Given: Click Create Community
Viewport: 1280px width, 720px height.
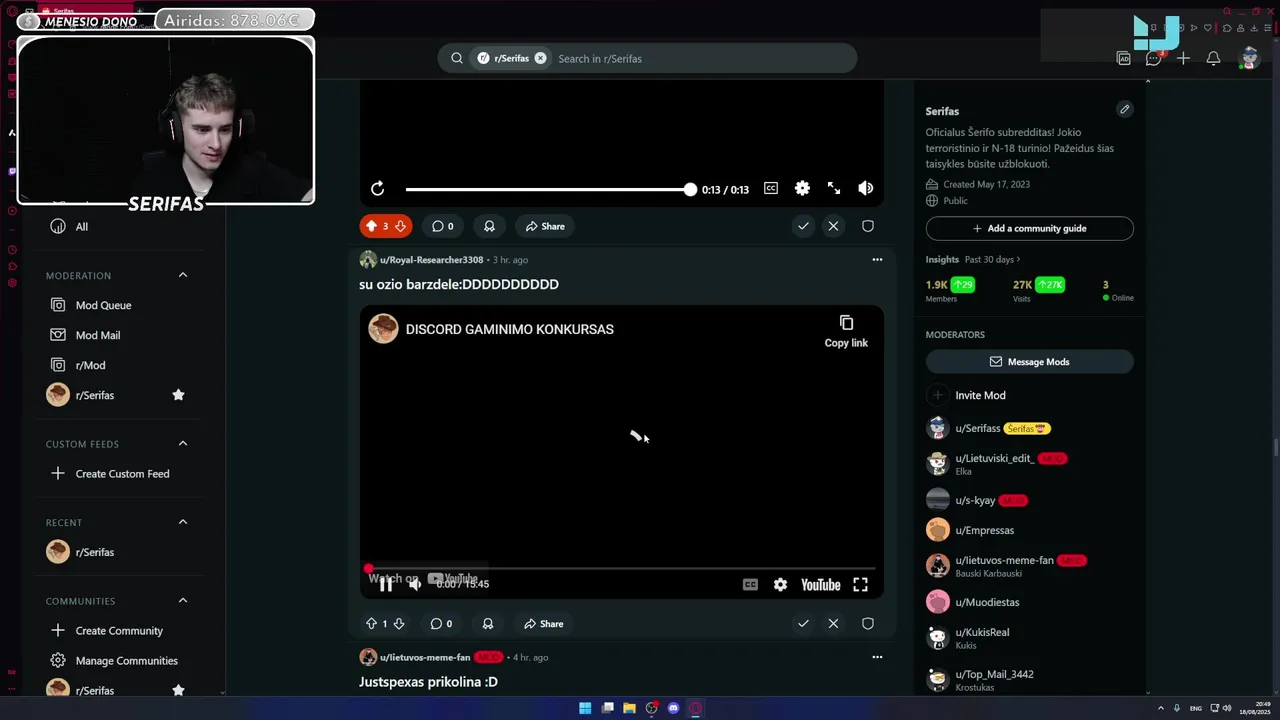Looking at the screenshot, I should 119,631.
